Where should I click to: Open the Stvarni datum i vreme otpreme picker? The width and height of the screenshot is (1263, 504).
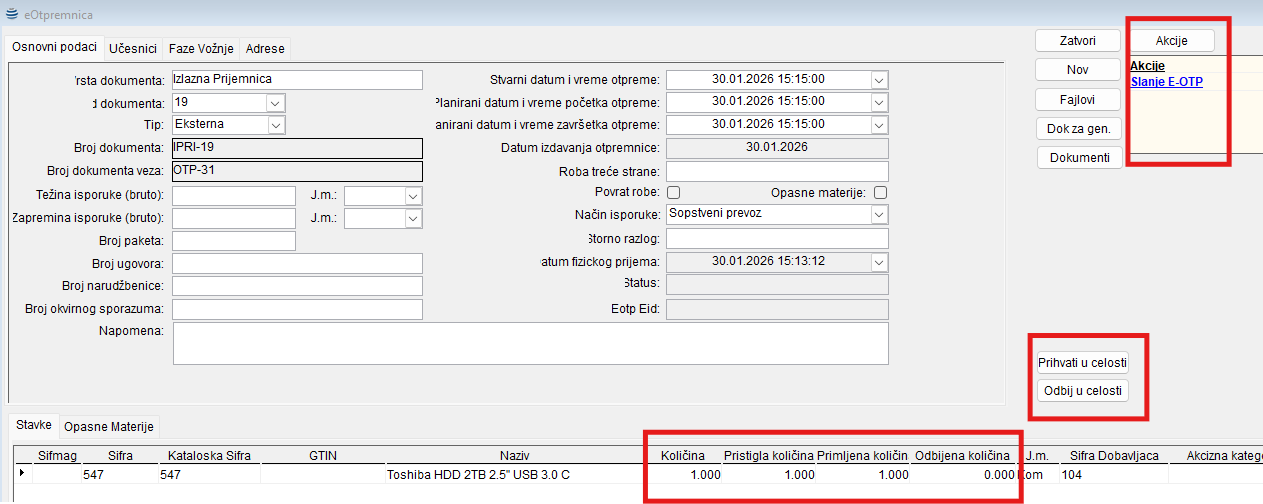tap(878, 80)
